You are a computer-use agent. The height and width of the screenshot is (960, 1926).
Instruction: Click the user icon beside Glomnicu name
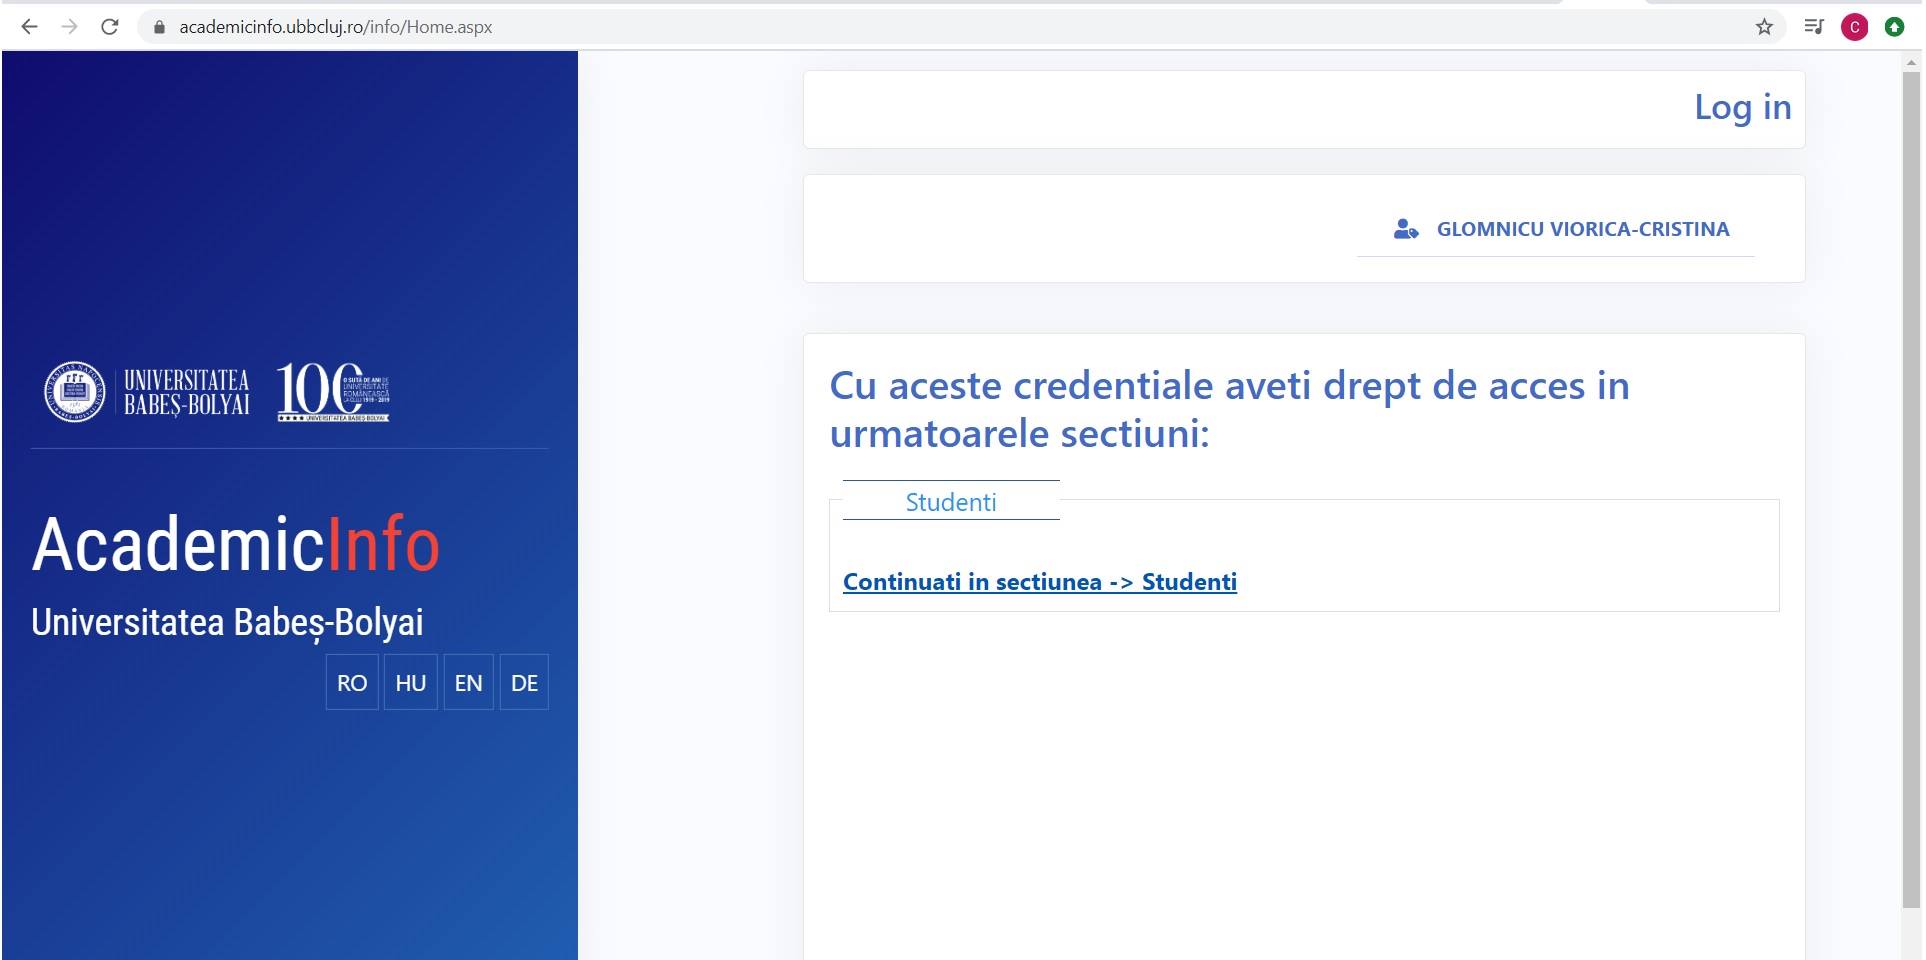click(x=1406, y=229)
